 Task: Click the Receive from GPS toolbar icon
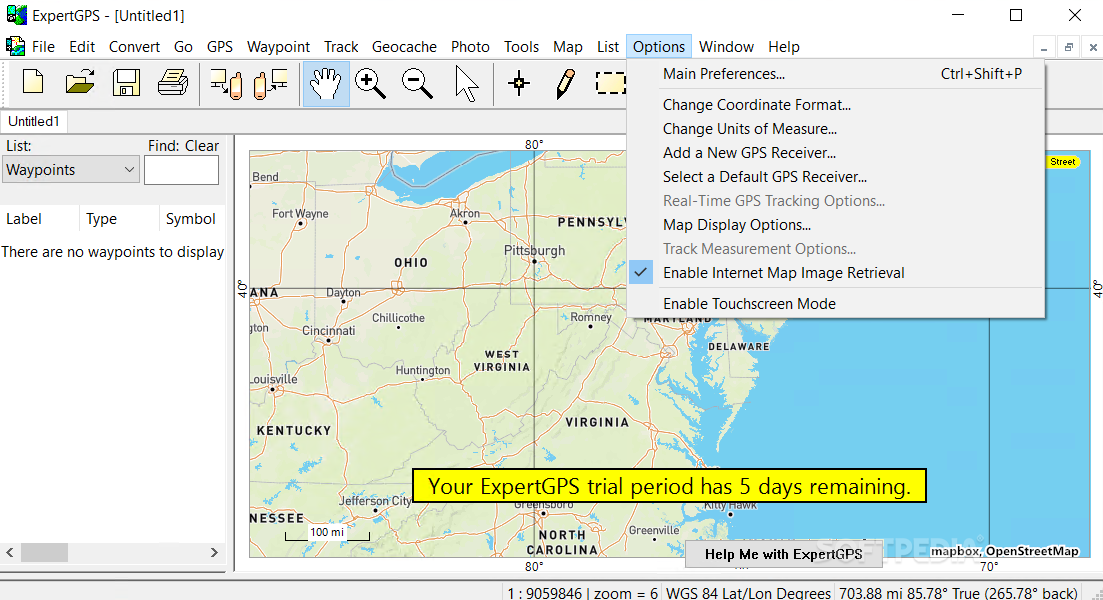(x=227, y=84)
